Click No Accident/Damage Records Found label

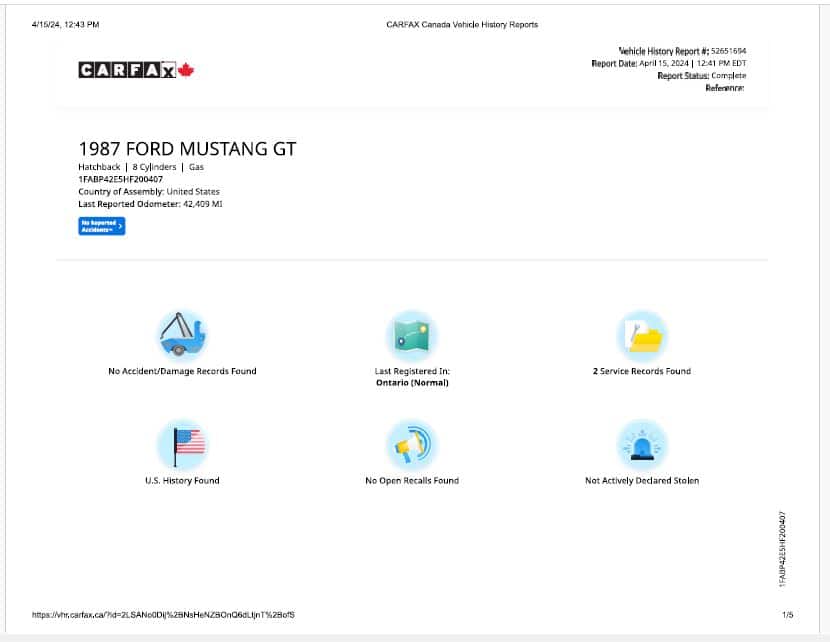(182, 371)
